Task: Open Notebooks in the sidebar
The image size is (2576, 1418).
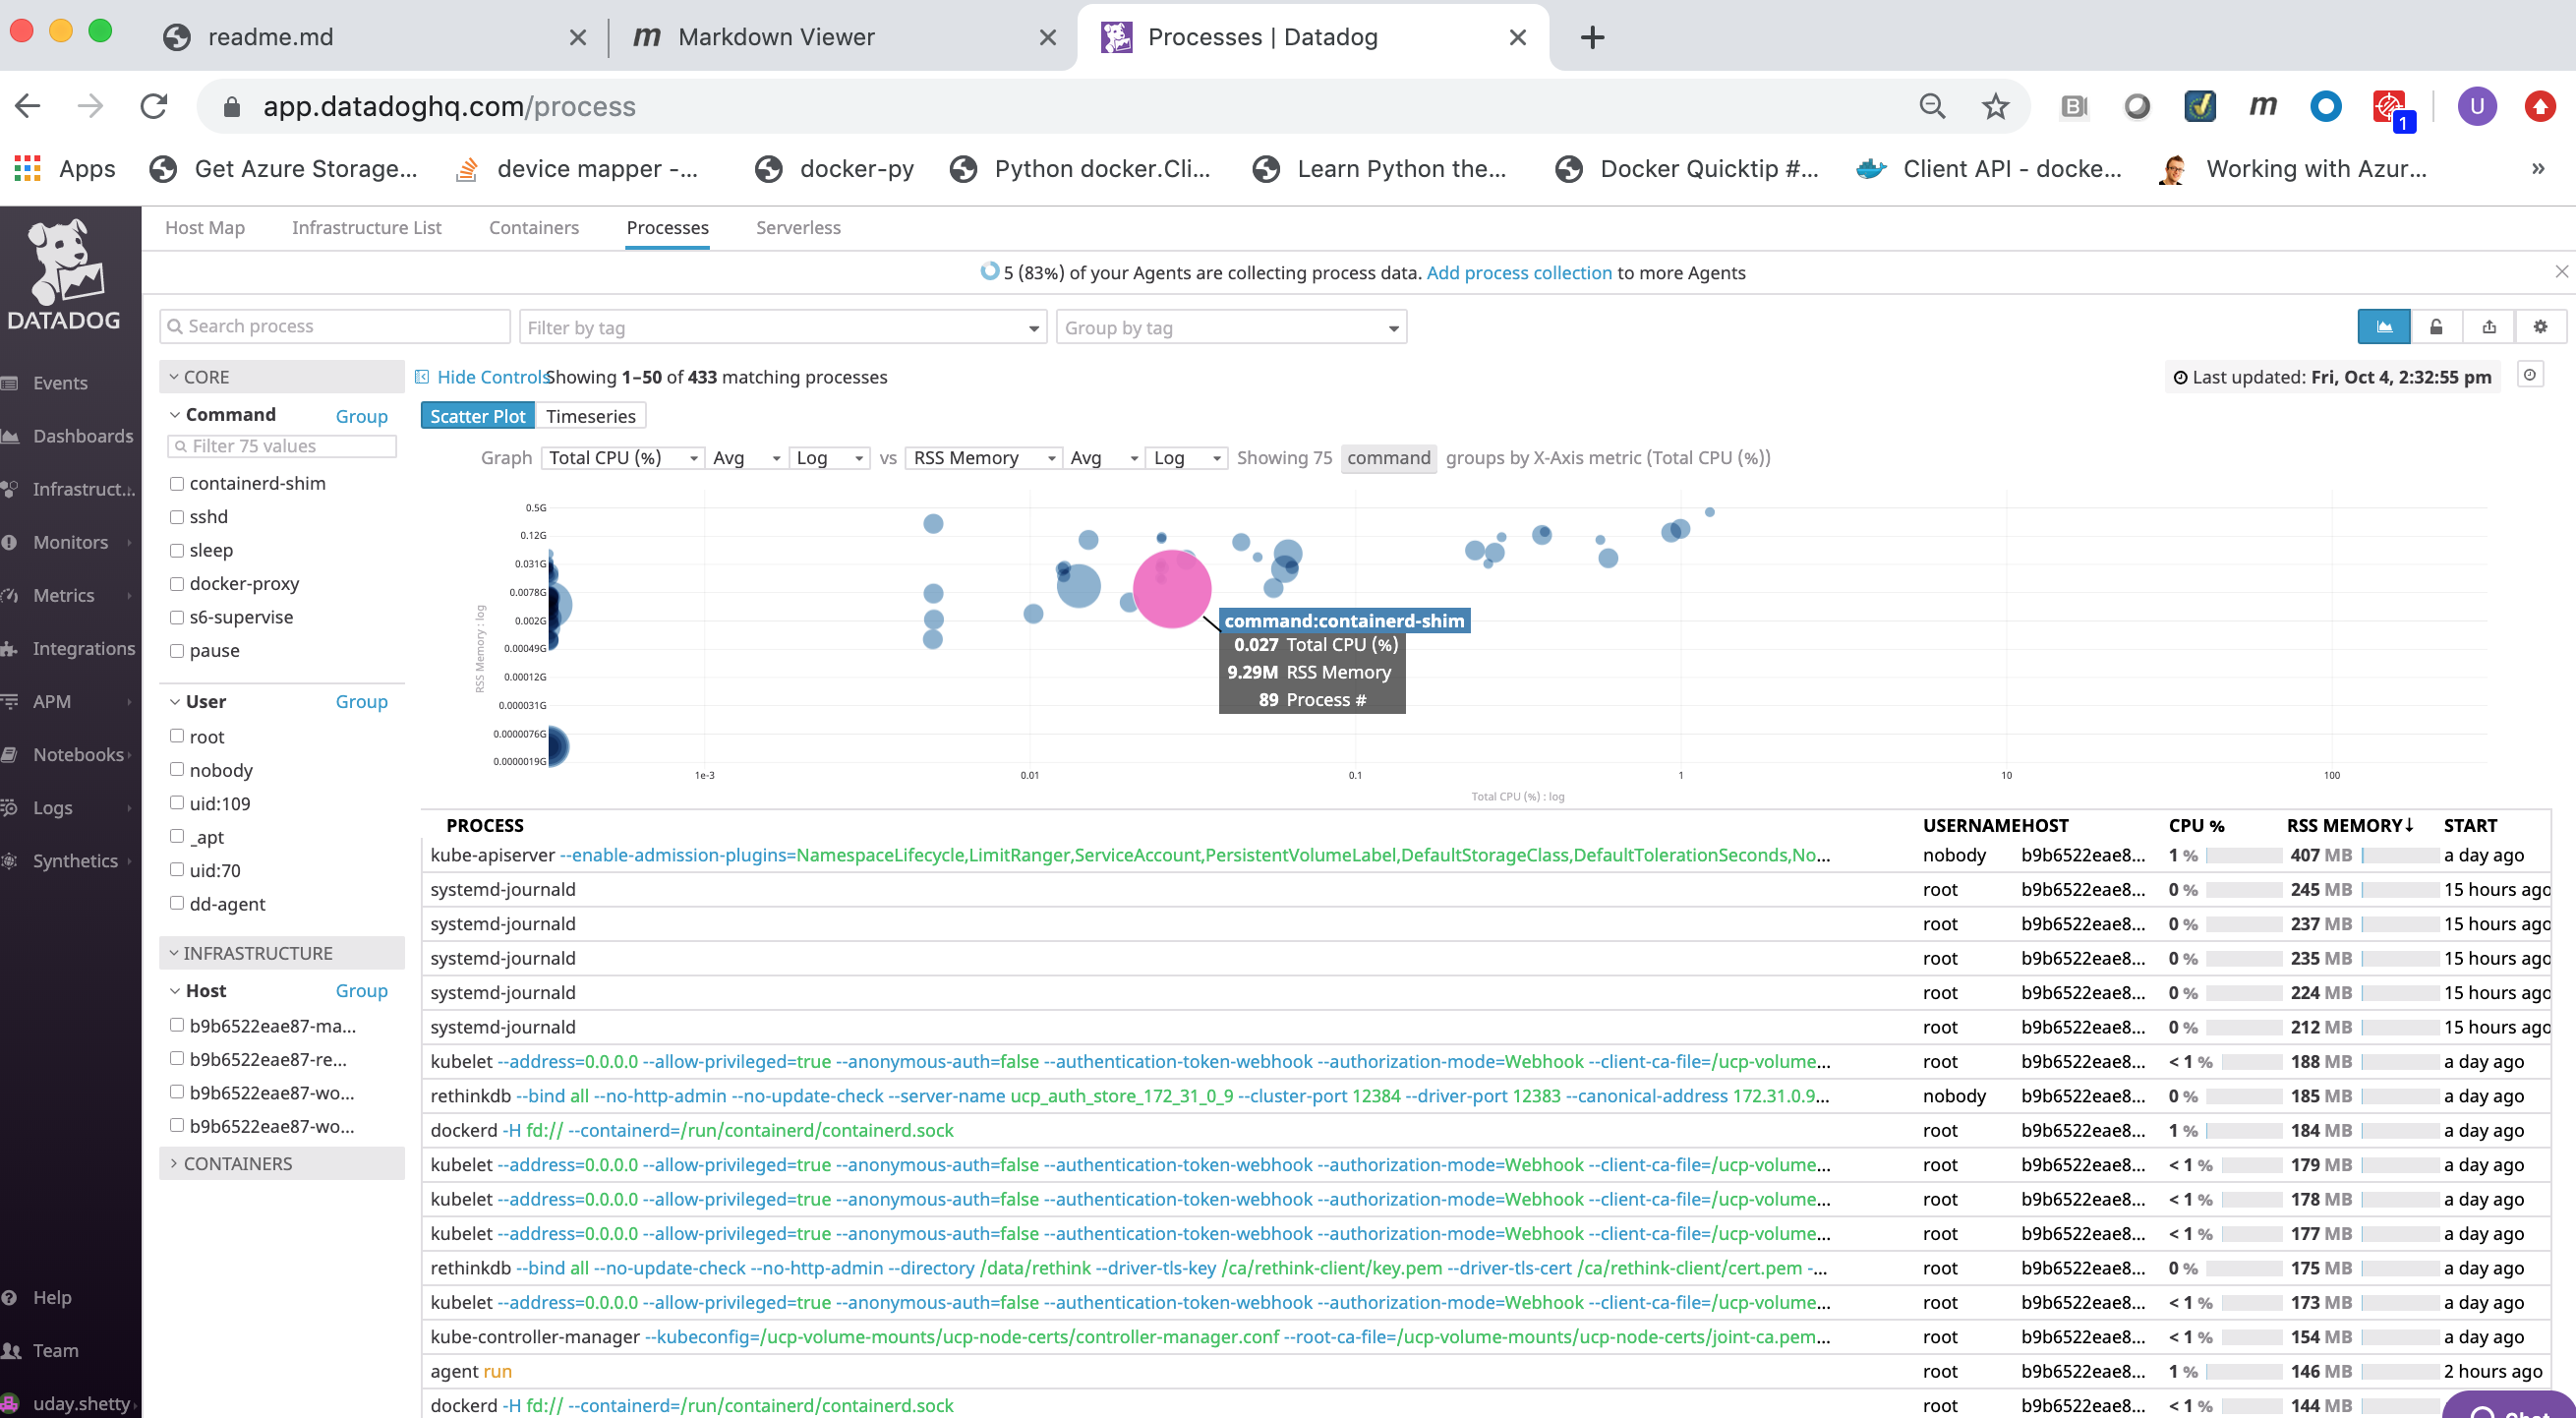Action: [x=78, y=754]
